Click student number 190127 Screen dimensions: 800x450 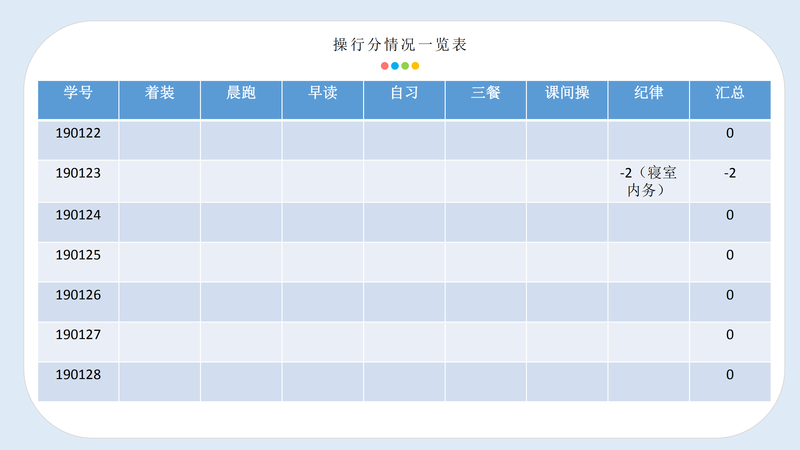click(x=78, y=335)
